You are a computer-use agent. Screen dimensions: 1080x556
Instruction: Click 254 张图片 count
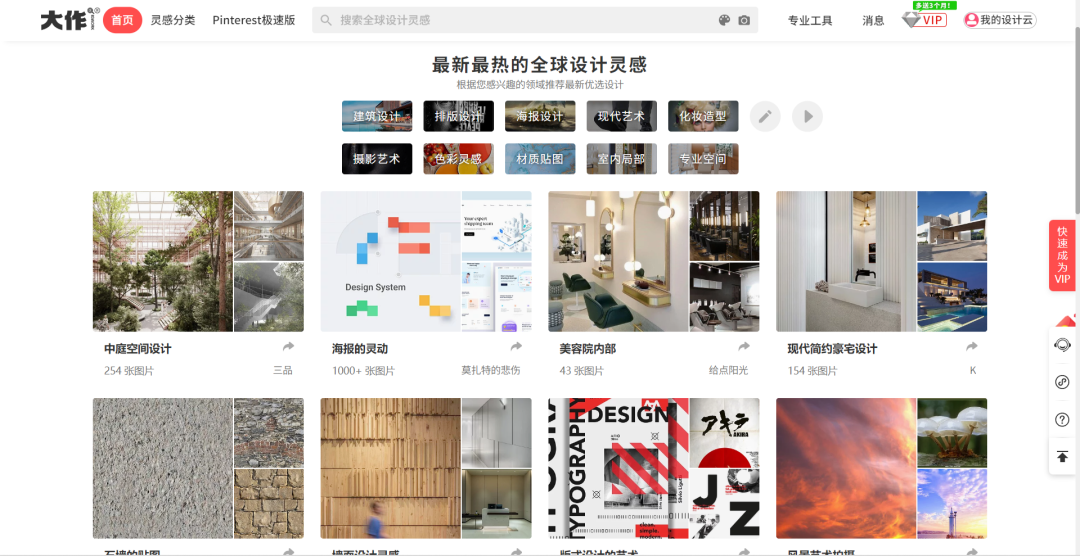129,371
